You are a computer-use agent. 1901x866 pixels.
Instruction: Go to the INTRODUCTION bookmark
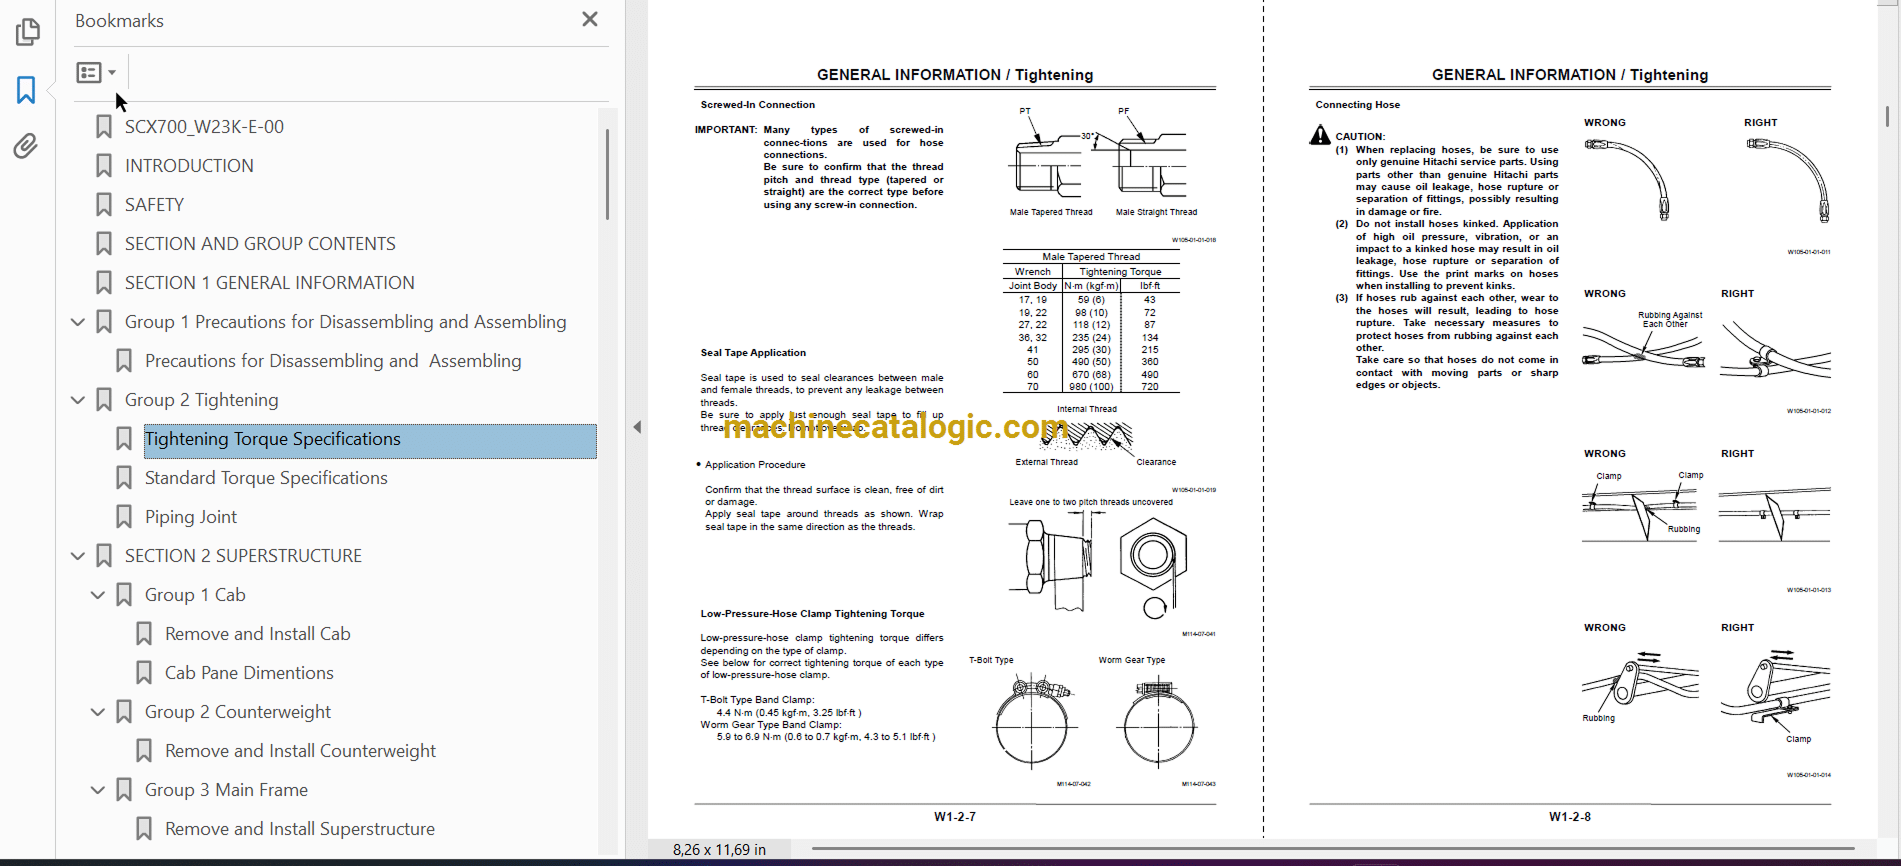(189, 166)
